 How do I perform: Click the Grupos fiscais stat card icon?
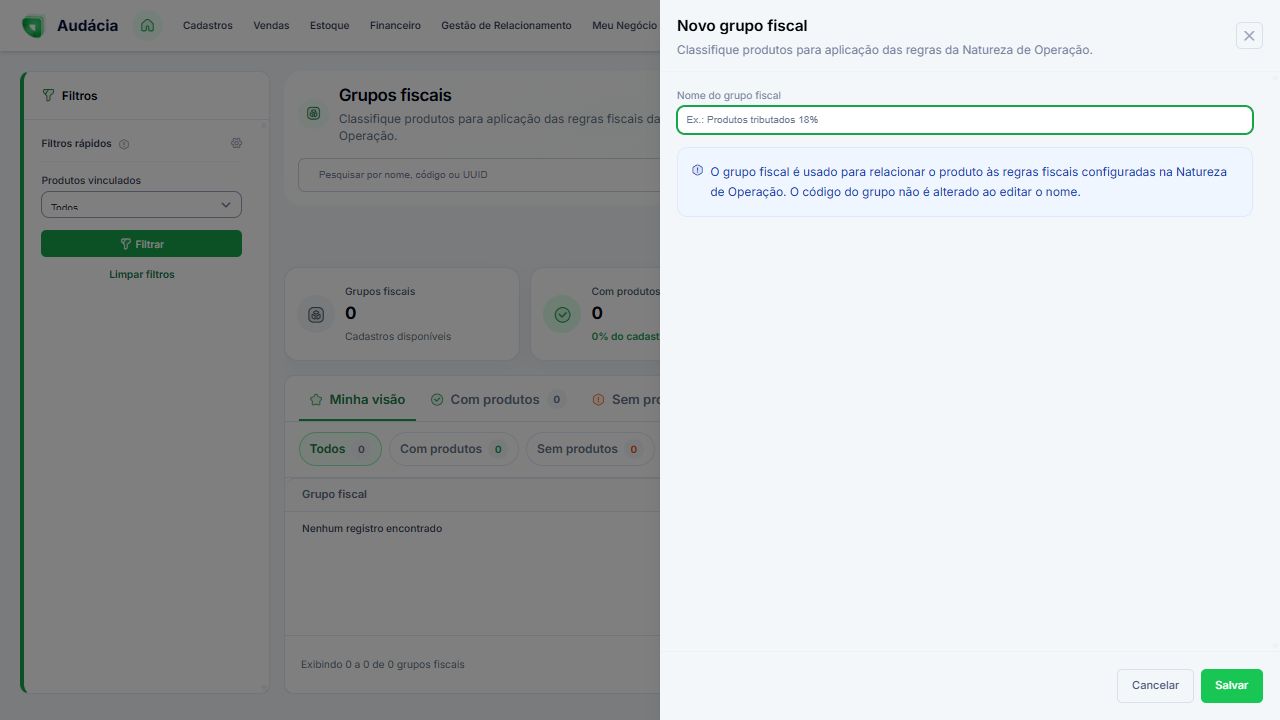(316, 315)
